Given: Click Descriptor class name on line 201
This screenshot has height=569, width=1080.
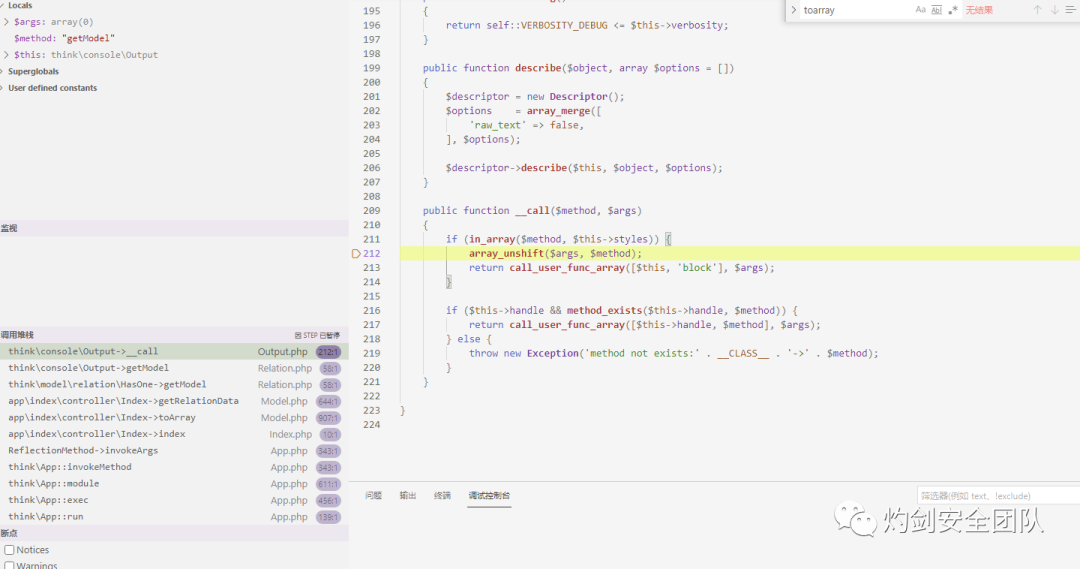Looking at the screenshot, I should (579, 96).
